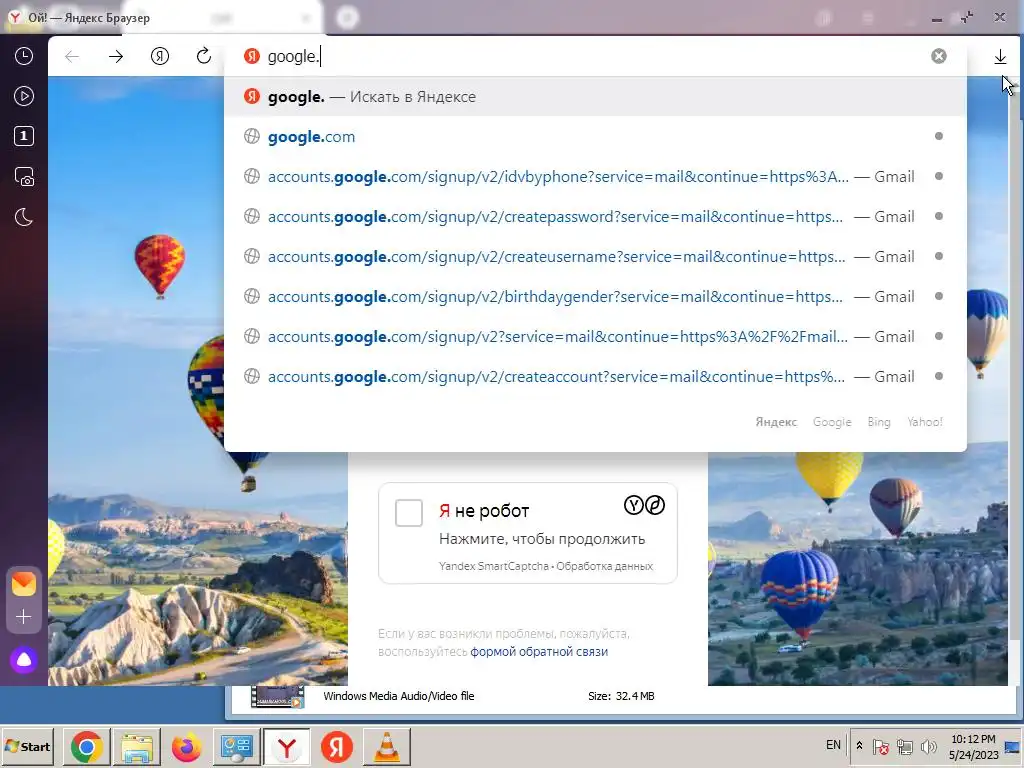Viewport: 1024px width, 768px height.
Task: Open the screenshot camera tool in sidebar
Action: pyautogui.click(x=24, y=177)
